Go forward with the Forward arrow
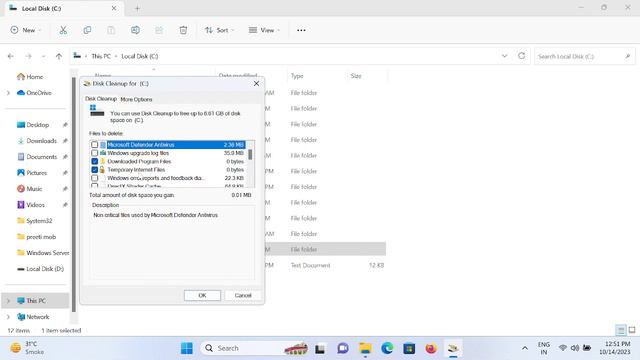Image resolution: width=640 pixels, height=360 pixels. pos(28,56)
